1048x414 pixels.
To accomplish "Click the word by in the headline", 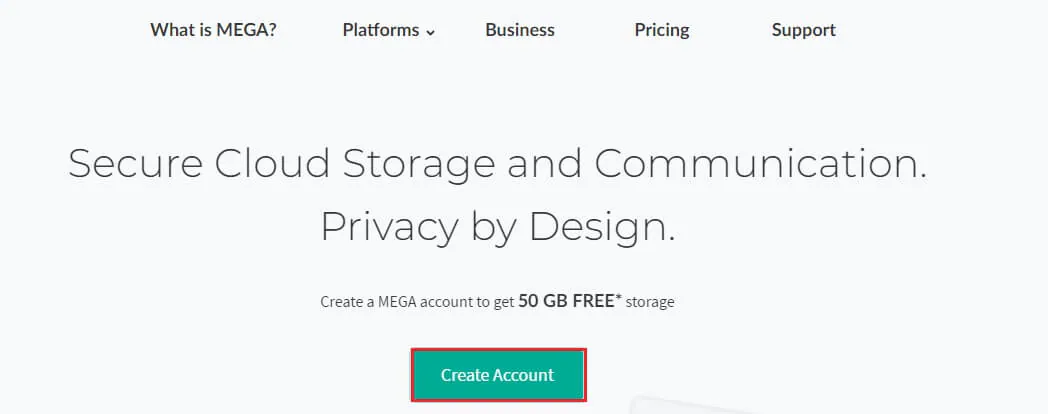I will pos(490,227).
